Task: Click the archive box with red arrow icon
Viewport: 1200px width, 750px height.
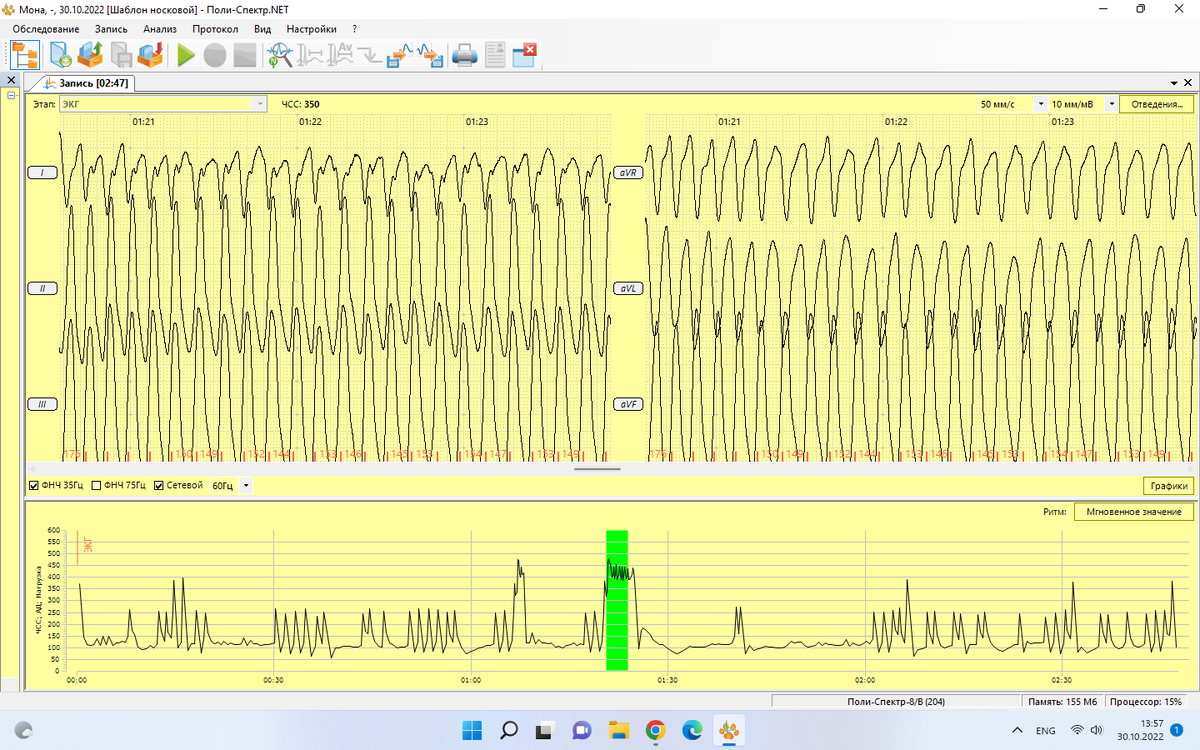Action: pyautogui.click(x=151, y=56)
